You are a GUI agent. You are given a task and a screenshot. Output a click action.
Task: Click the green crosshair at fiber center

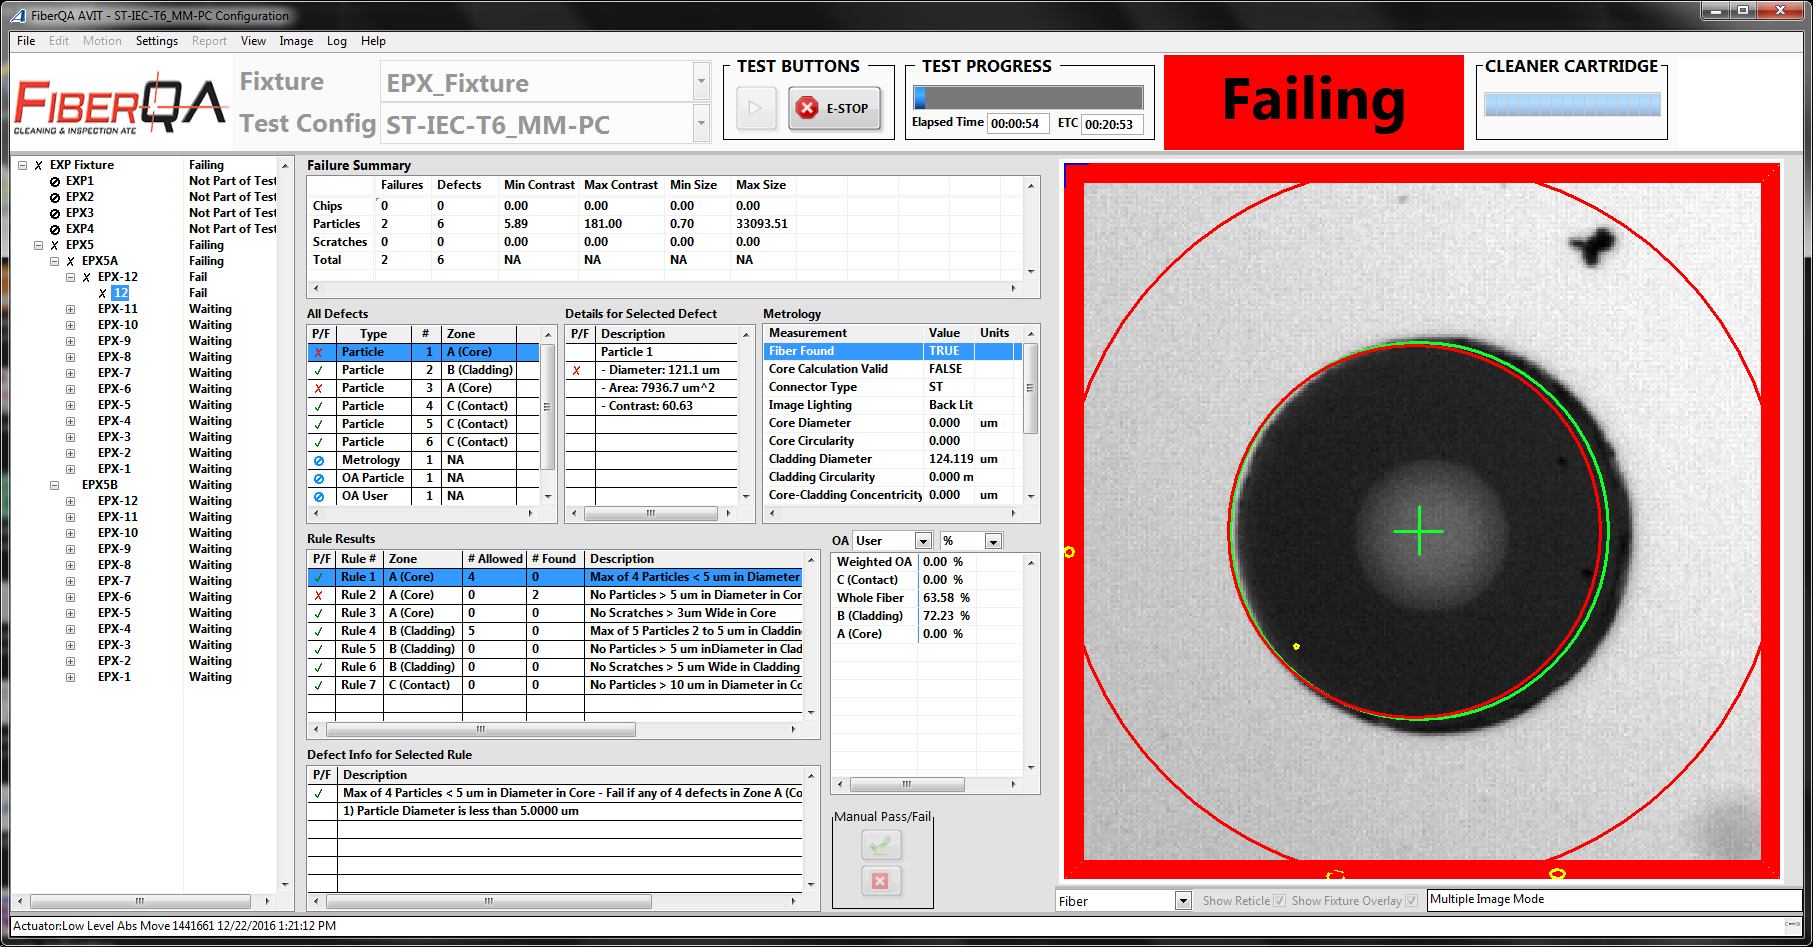point(1418,531)
